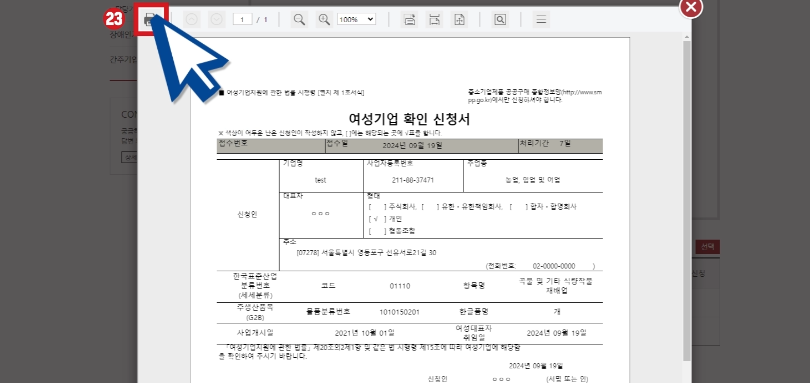Go to previous page with the up arrow
The image size is (810, 383).
pyautogui.click(x=192, y=20)
